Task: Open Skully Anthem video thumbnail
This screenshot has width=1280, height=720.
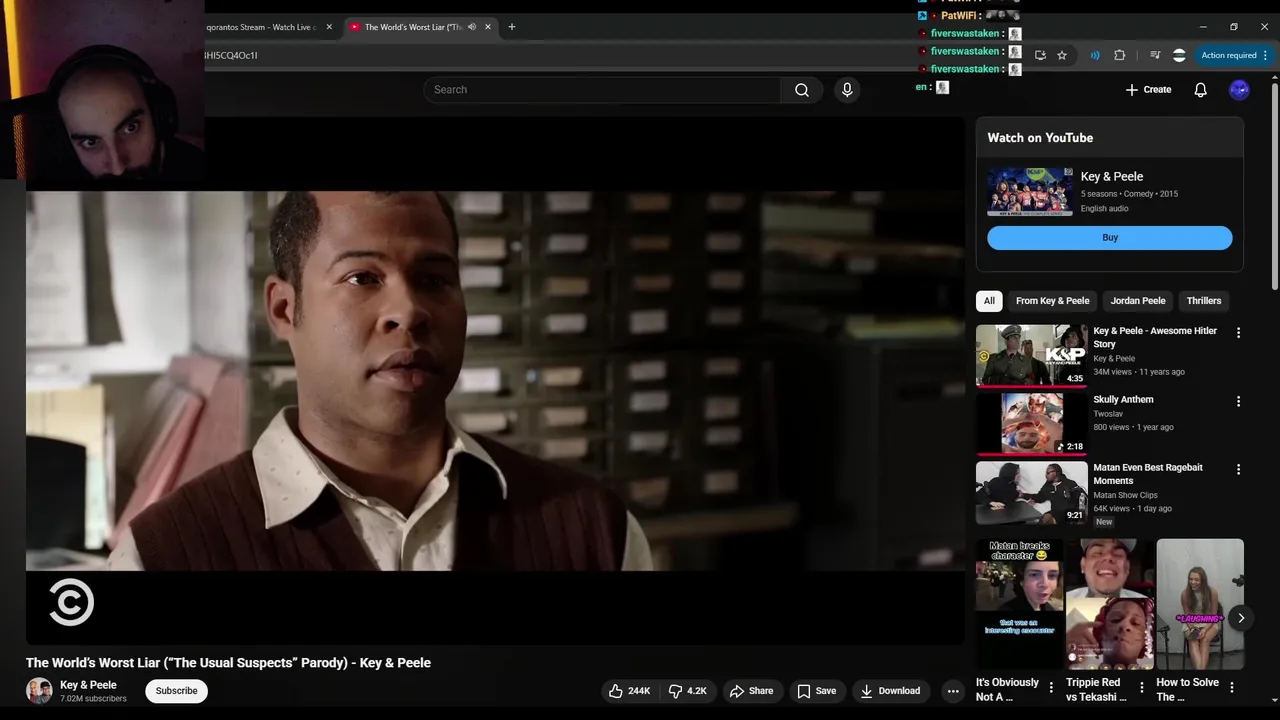Action: click(1031, 423)
